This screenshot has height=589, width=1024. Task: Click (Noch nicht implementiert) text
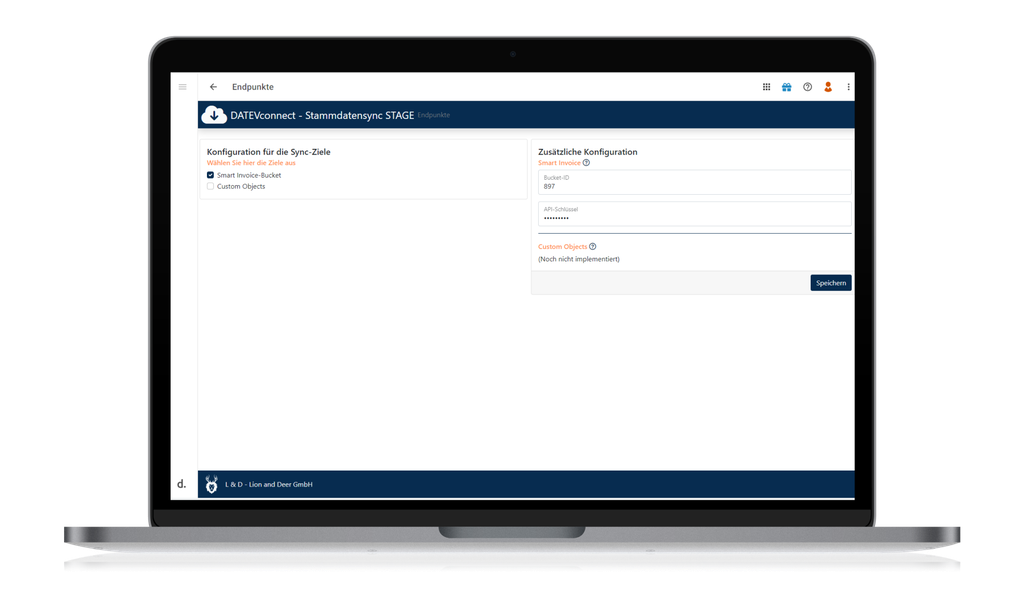coord(579,259)
